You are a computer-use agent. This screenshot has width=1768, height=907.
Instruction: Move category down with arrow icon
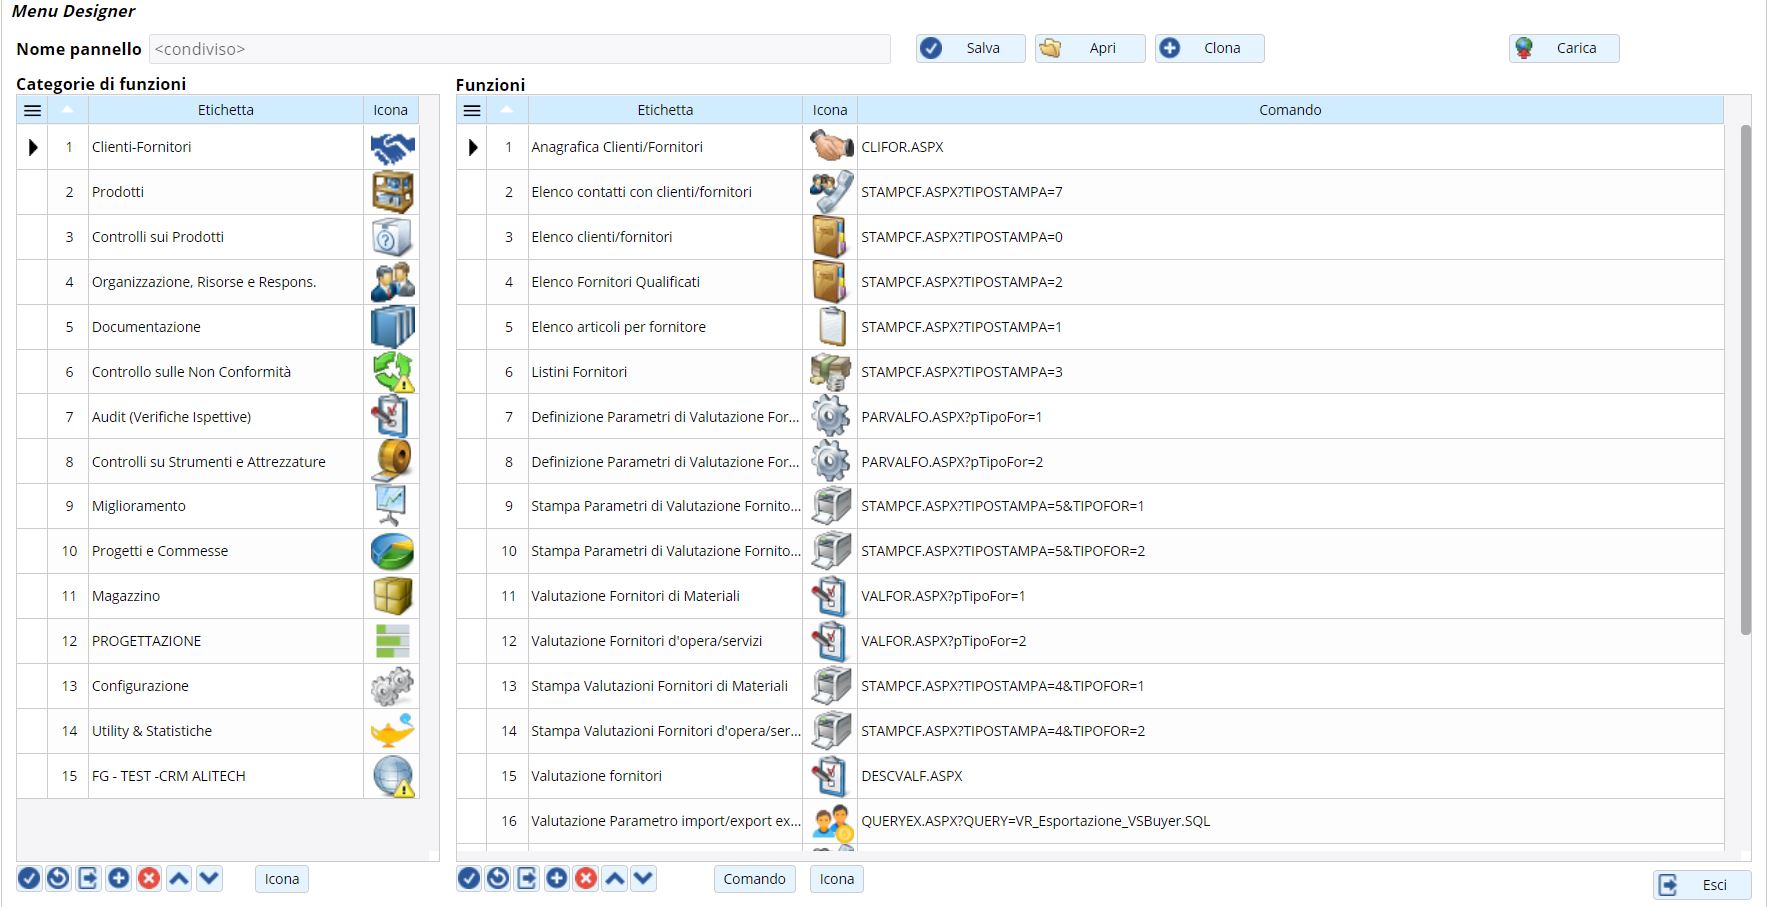(209, 879)
